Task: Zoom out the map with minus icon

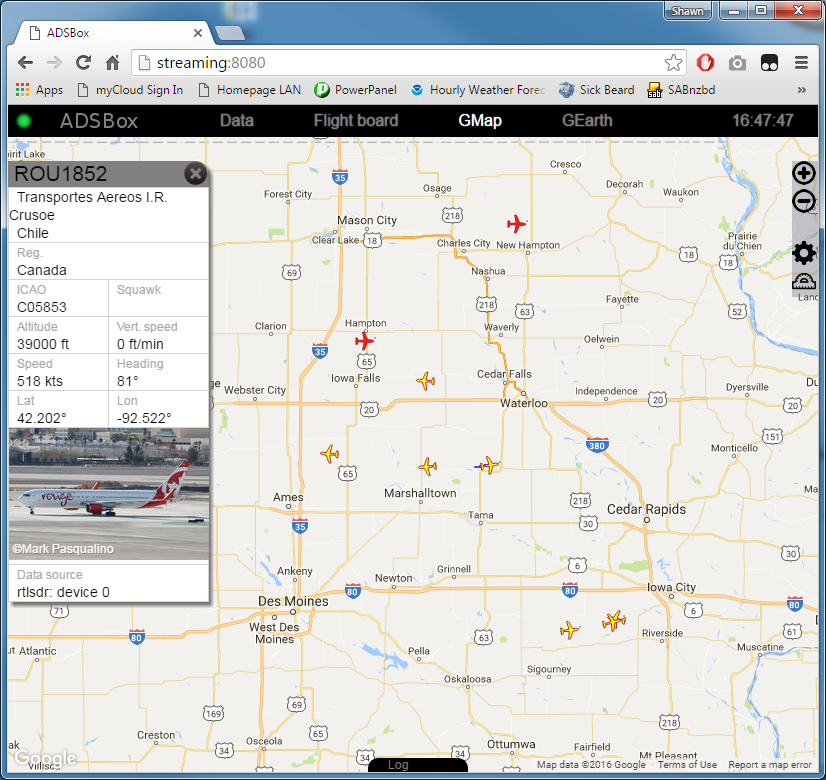Action: tap(803, 201)
